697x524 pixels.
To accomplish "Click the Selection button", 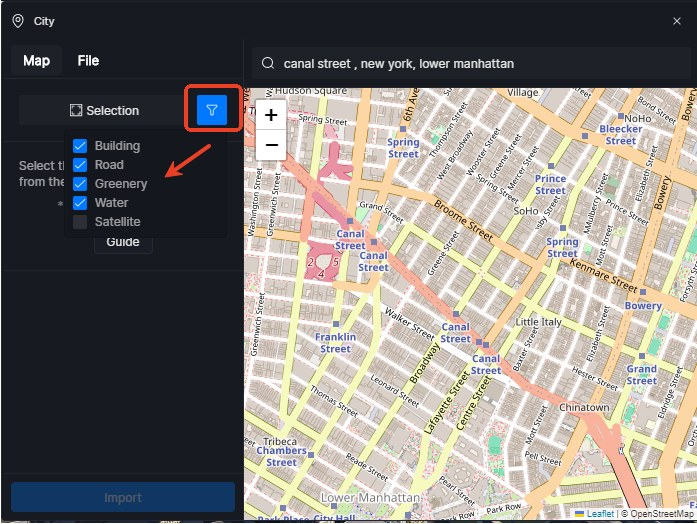I will coord(104,110).
